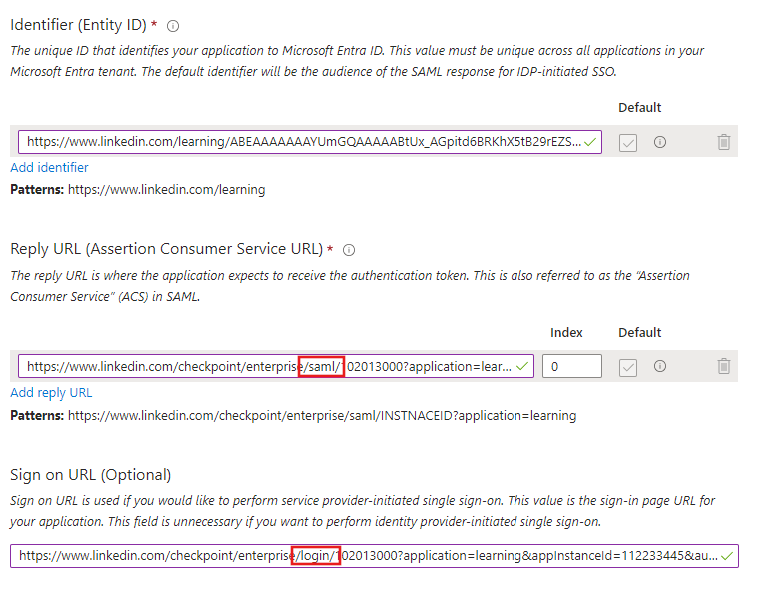Select the Identifier pattern text https://www.linkedin.com/learning
This screenshot has height=596, width=775.
(167, 190)
